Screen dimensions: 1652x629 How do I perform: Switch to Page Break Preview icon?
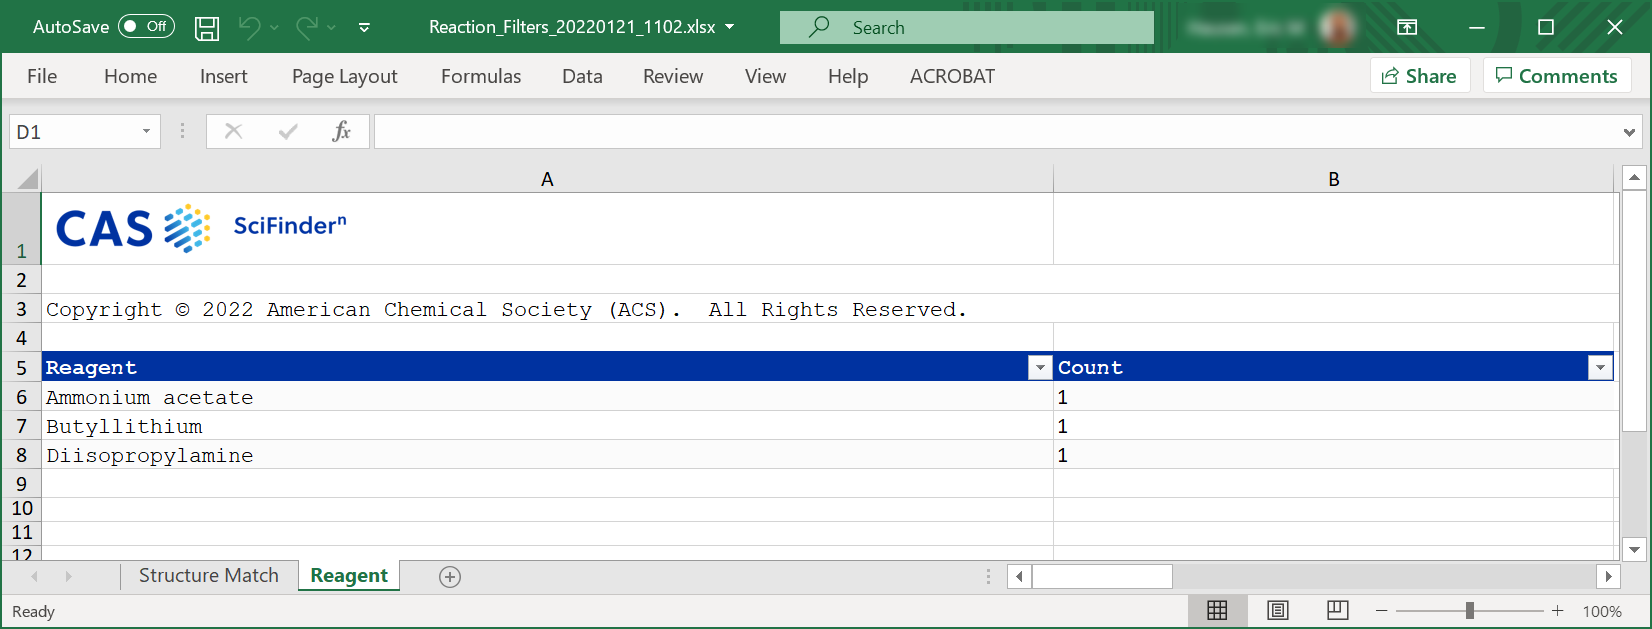tap(1338, 610)
